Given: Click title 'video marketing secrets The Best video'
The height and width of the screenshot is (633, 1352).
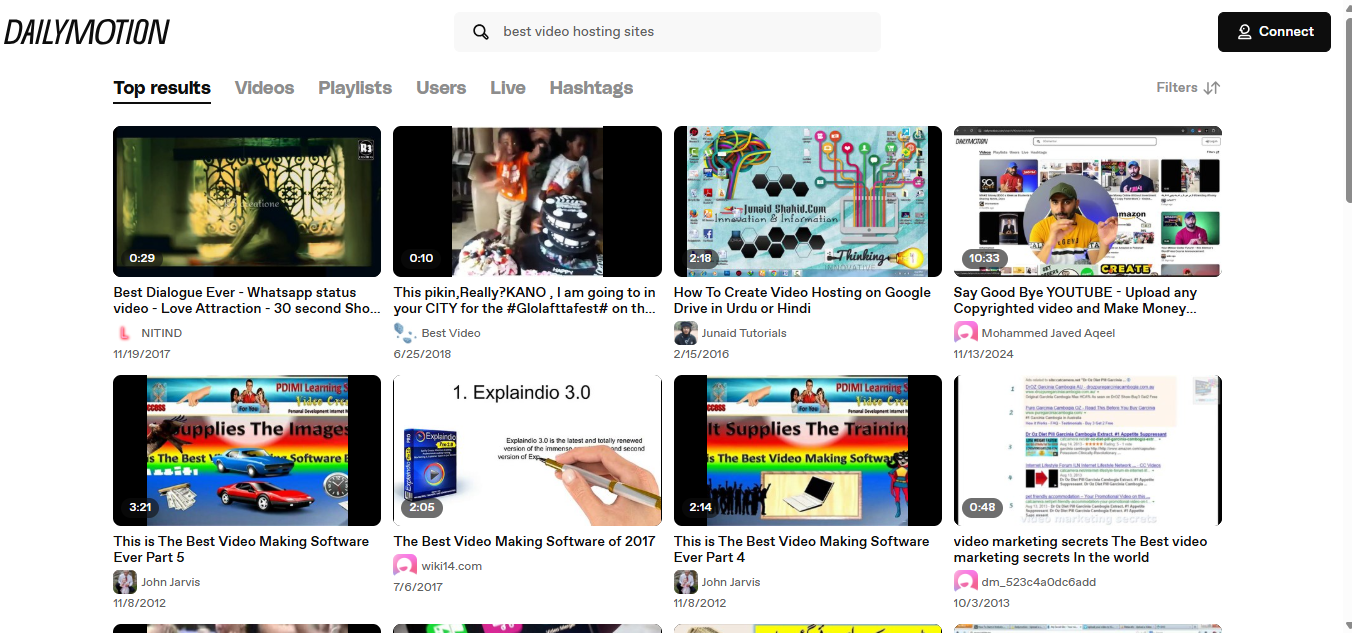Looking at the screenshot, I should tap(1081, 549).
